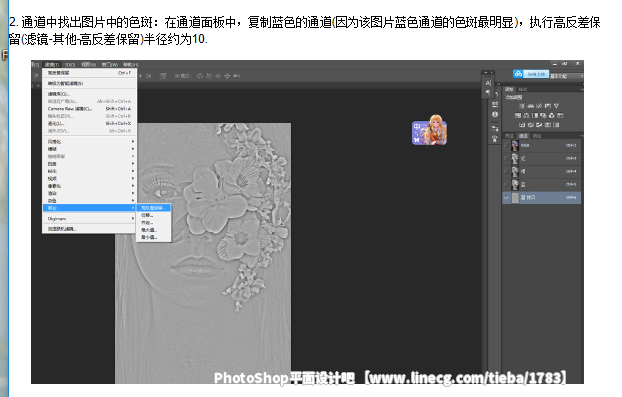Choose the High Pass submenu item
Viewport: 622px width, 397px height.
(154, 208)
